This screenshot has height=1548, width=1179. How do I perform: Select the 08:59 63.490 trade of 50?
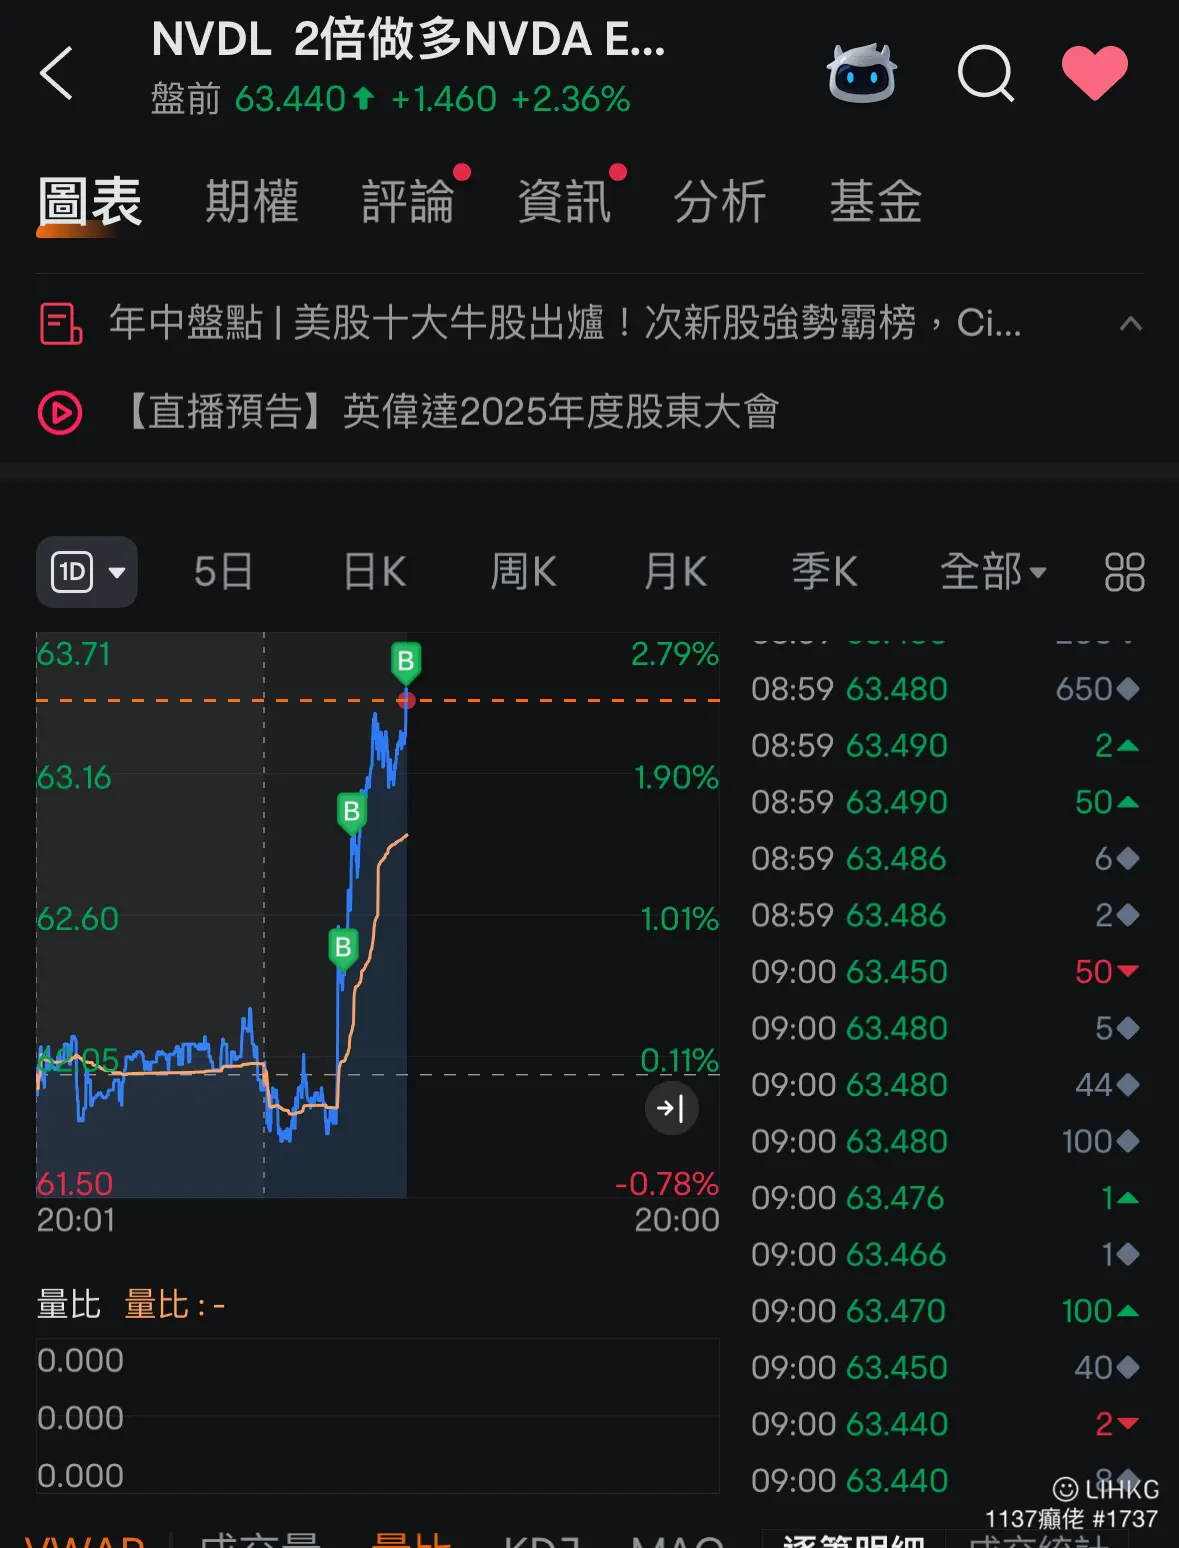[x=946, y=802]
